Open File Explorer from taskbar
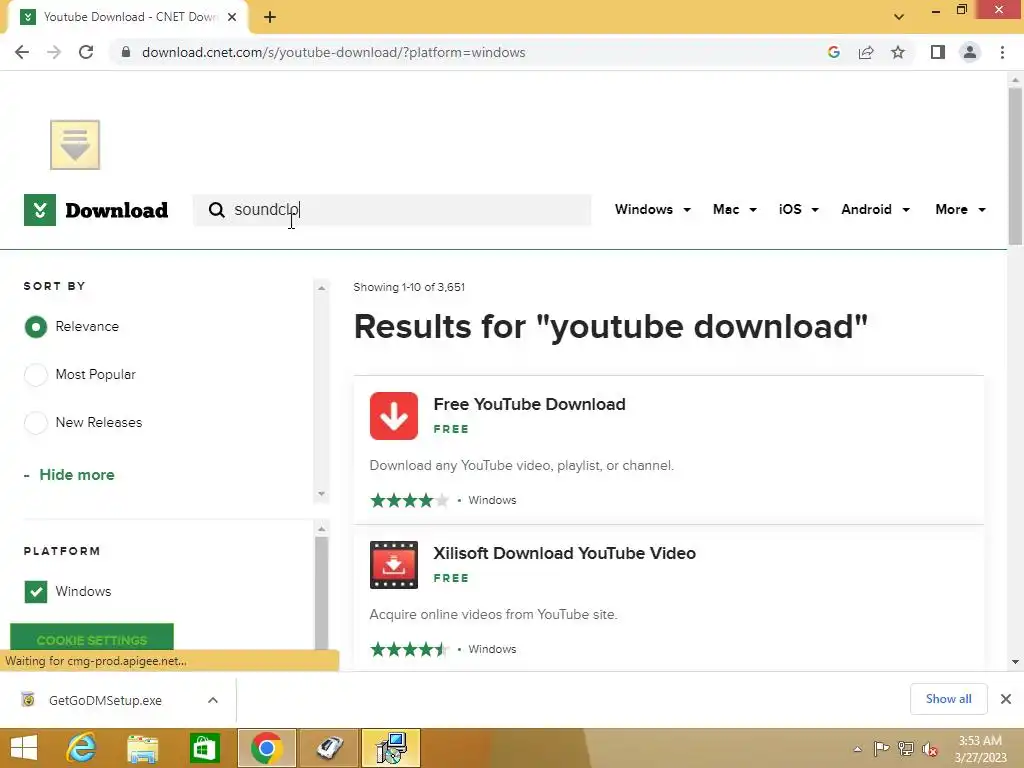 point(142,748)
